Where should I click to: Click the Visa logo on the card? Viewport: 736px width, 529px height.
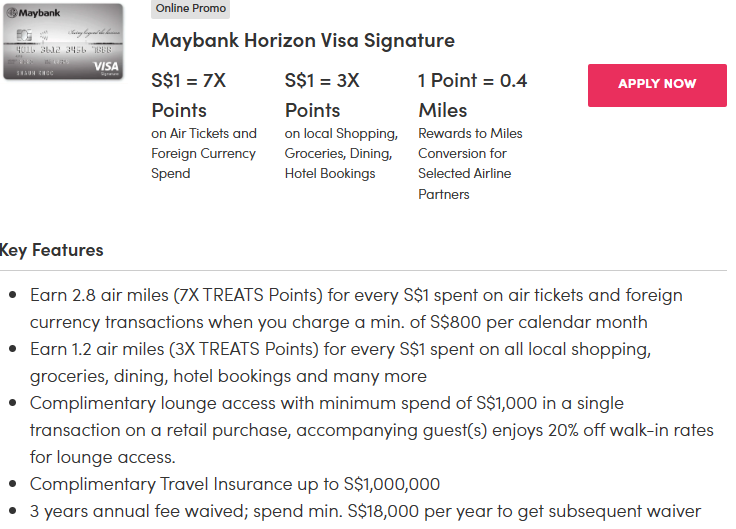106,66
